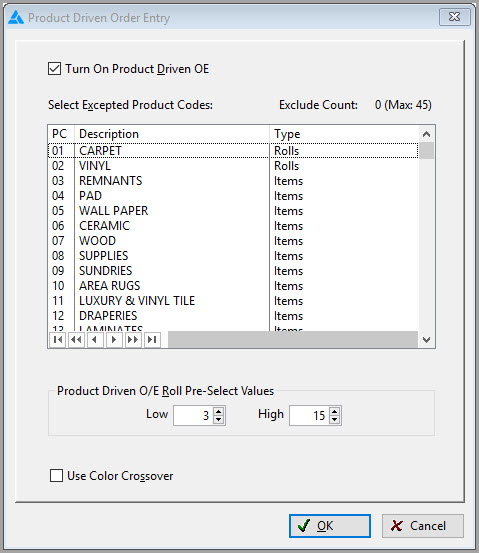Uncheck Turn On Product Driven OE
The image size is (479, 553).
click(54, 68)
